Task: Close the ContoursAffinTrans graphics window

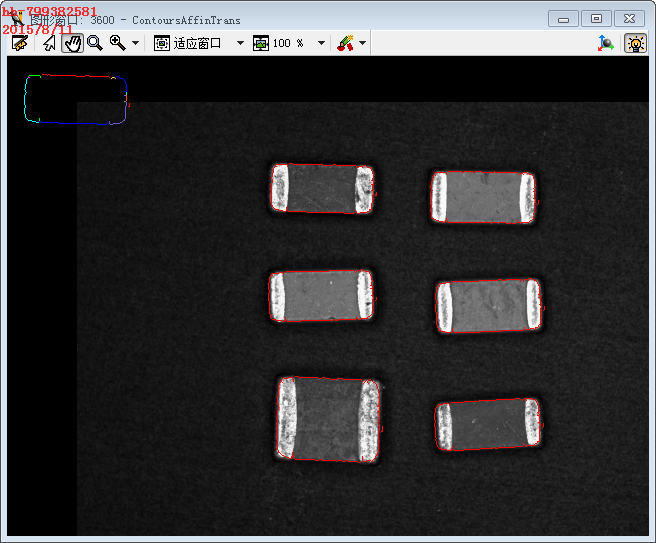Action: tap(629, 19)
